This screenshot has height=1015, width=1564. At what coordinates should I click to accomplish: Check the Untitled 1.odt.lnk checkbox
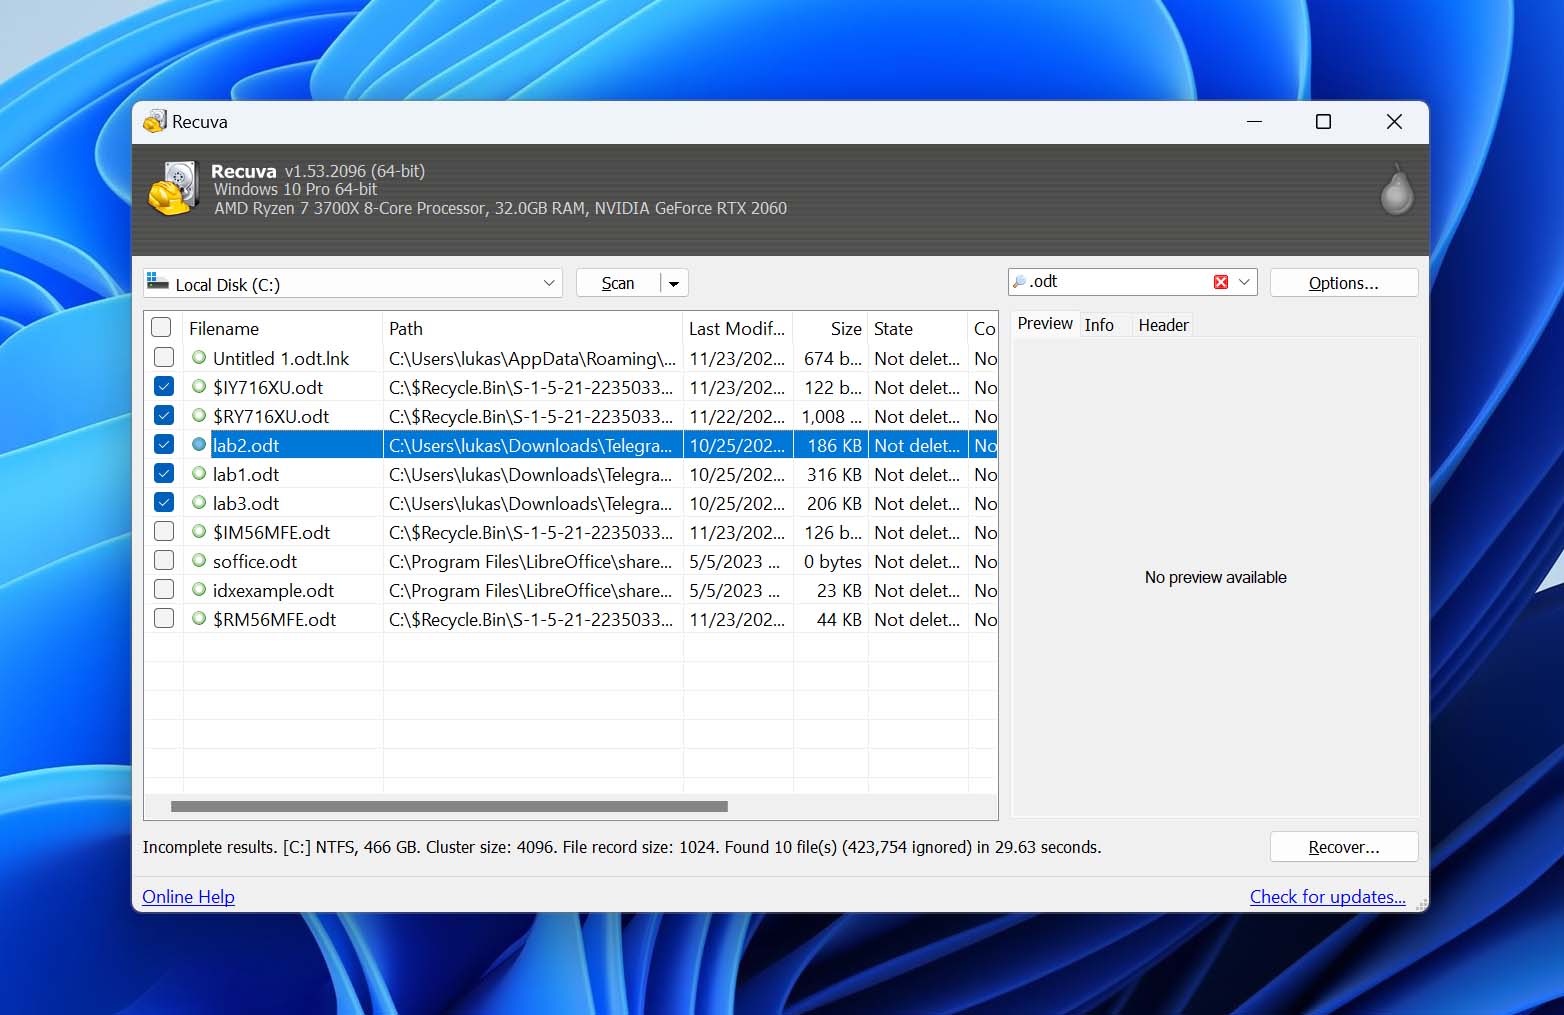tap(164, 357)
